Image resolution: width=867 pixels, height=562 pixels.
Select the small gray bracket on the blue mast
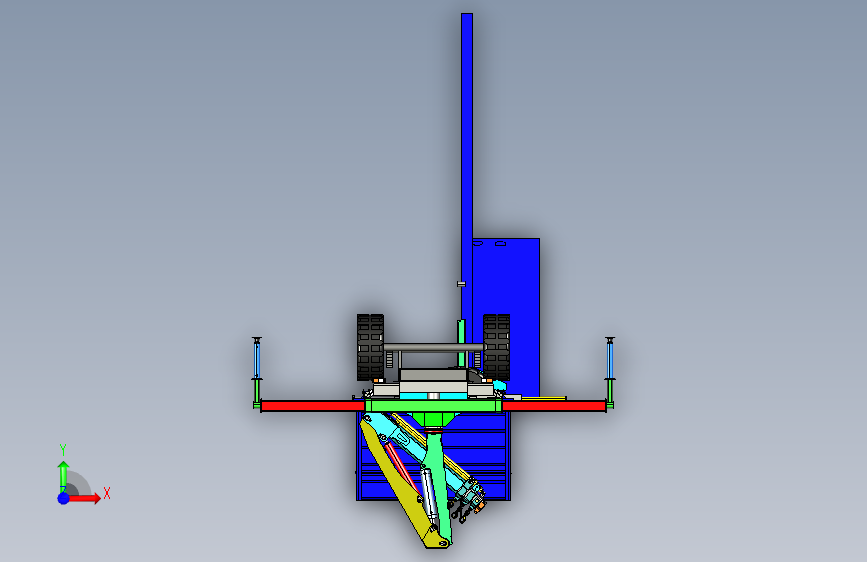pyautogui.click(x=461, y=284)
